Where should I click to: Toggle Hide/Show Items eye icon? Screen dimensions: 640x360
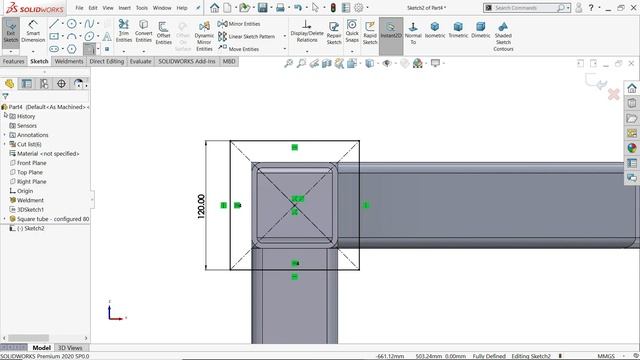pos(387,63)
